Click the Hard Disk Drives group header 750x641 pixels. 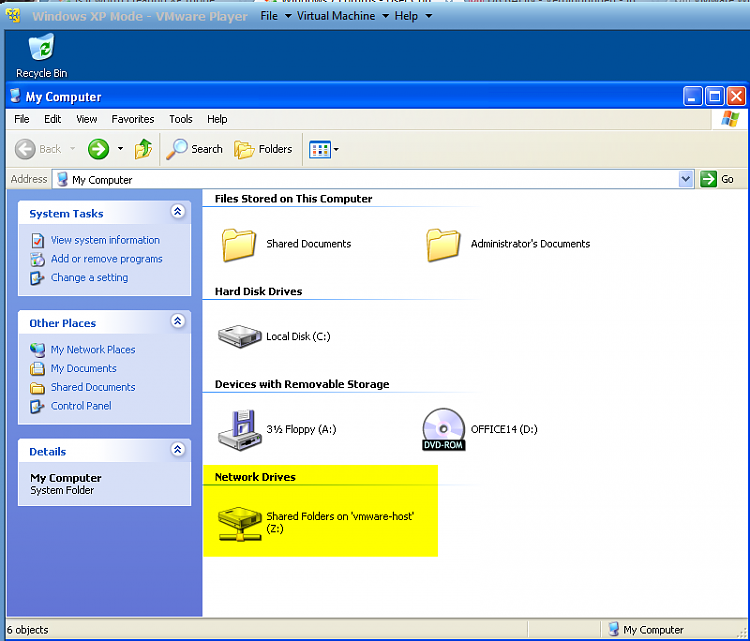point(258,291)
